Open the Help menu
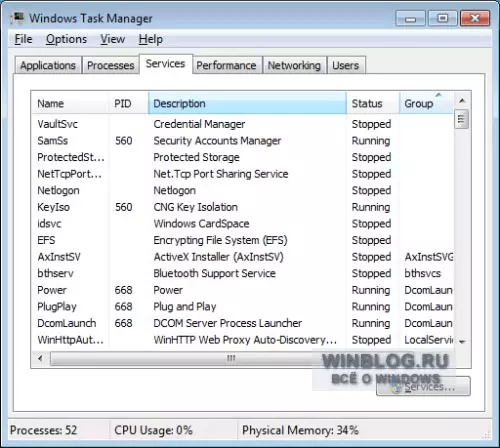This screenshot has width=500, height=448. coord(151,39)
